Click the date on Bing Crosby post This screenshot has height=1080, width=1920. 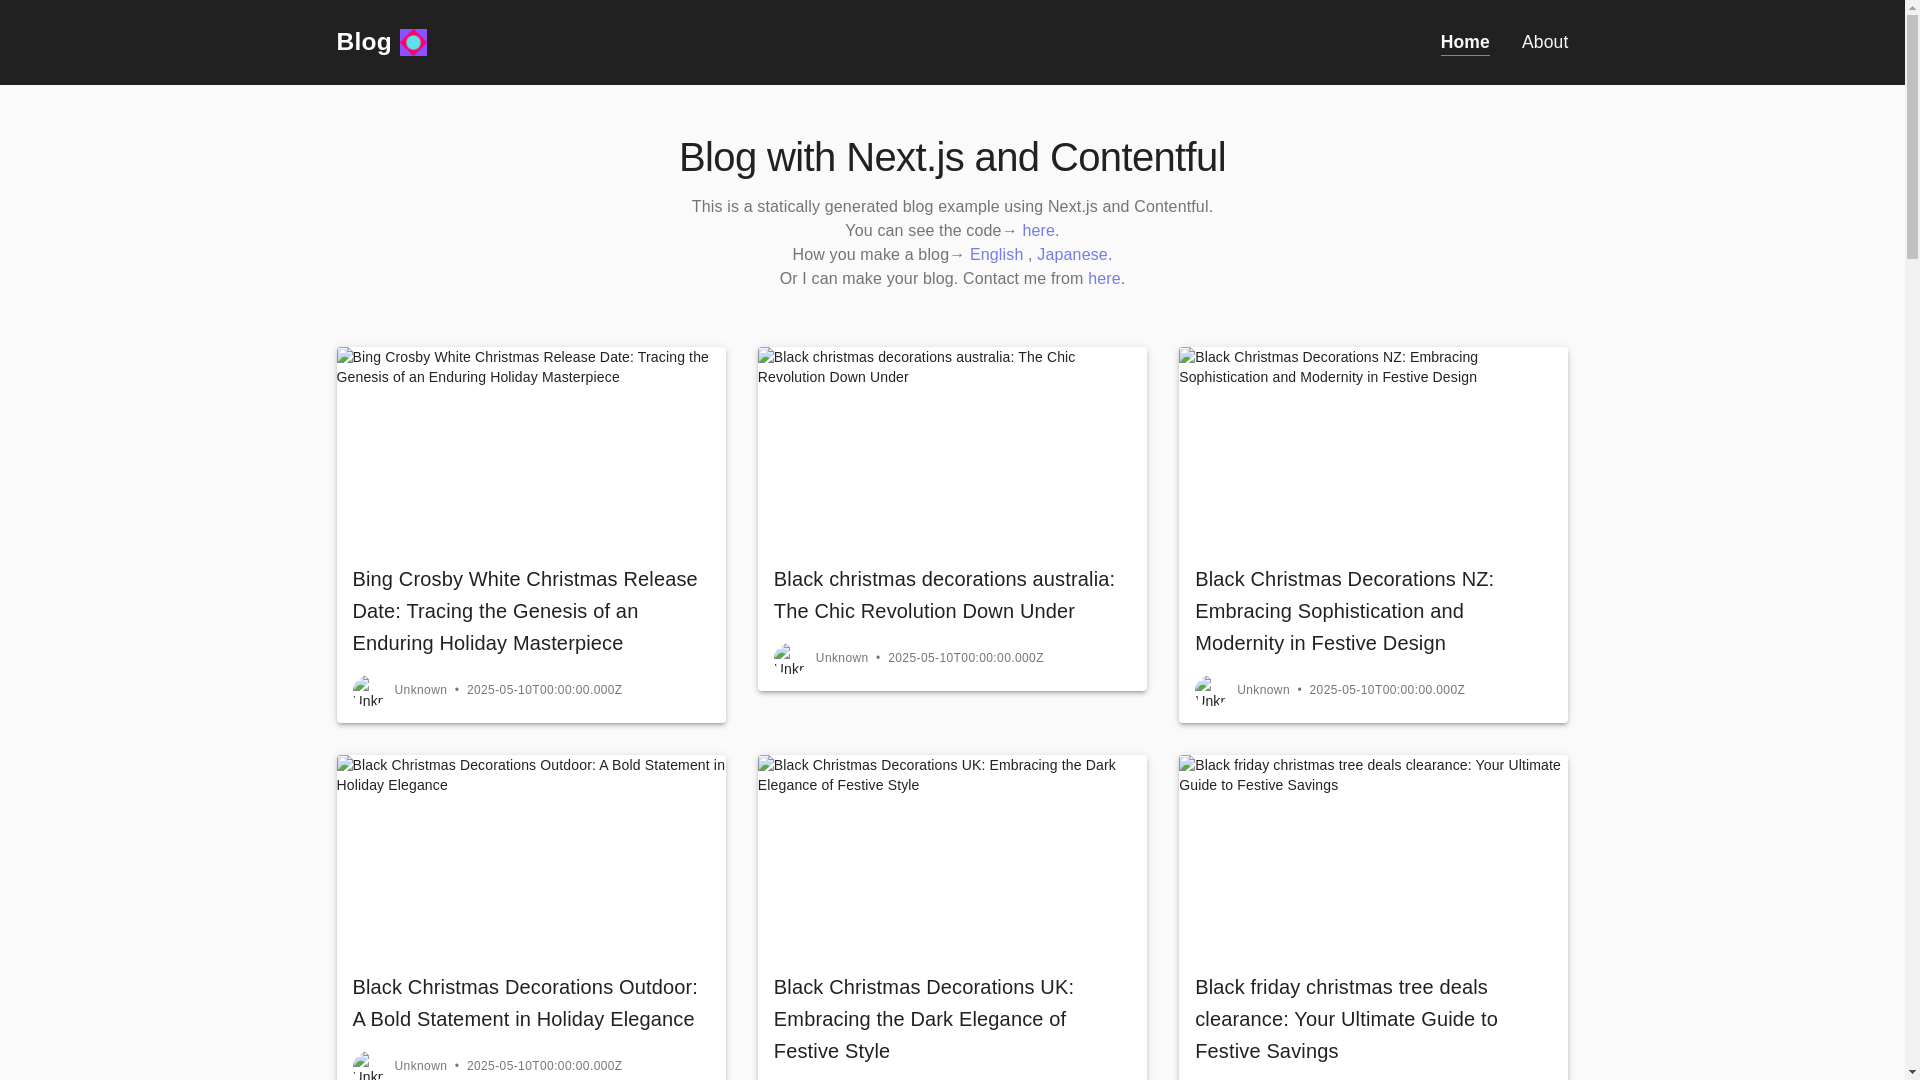tap(544, 690)
